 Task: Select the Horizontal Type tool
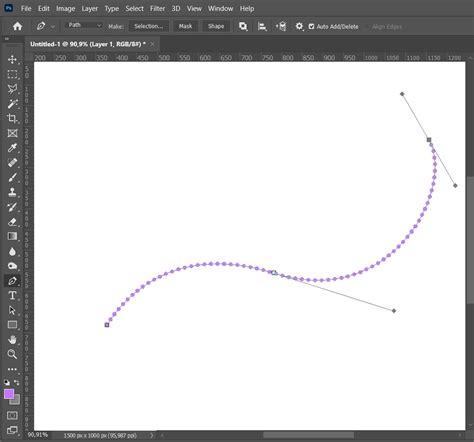coord(12,295)
